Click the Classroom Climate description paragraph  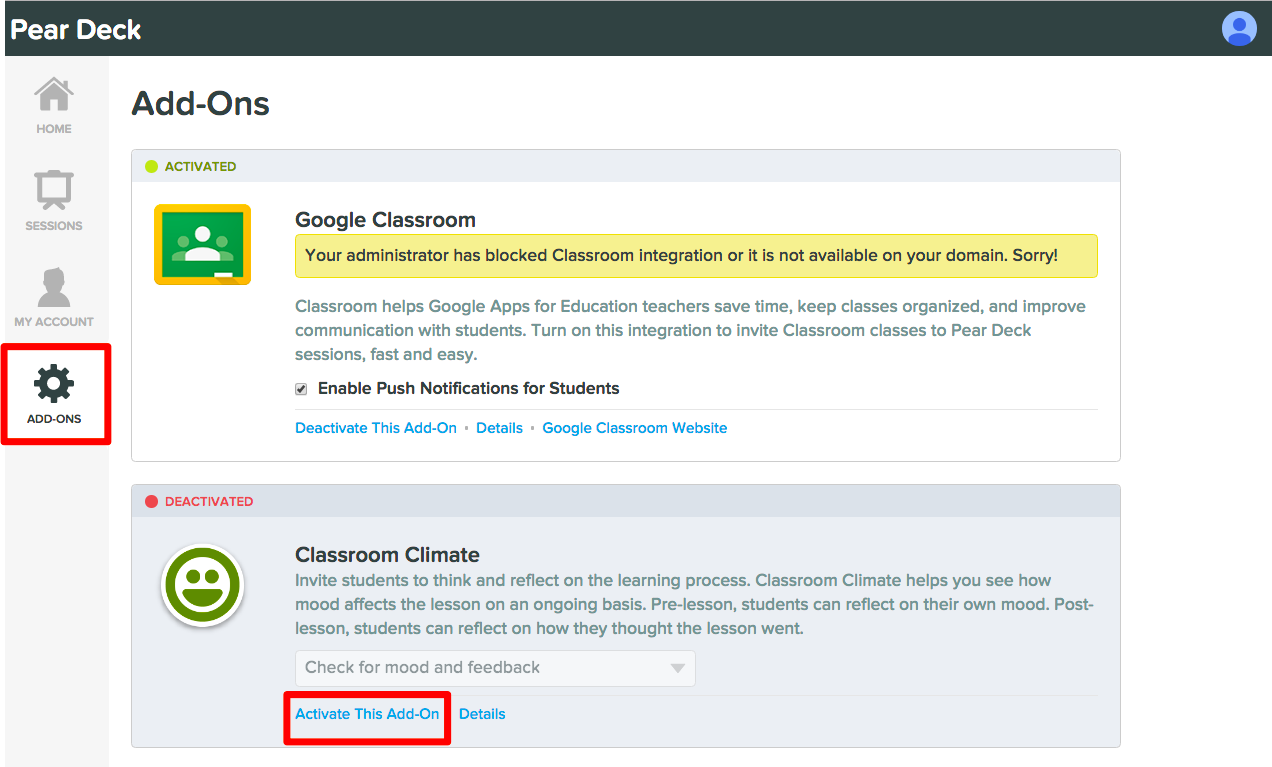694,605
